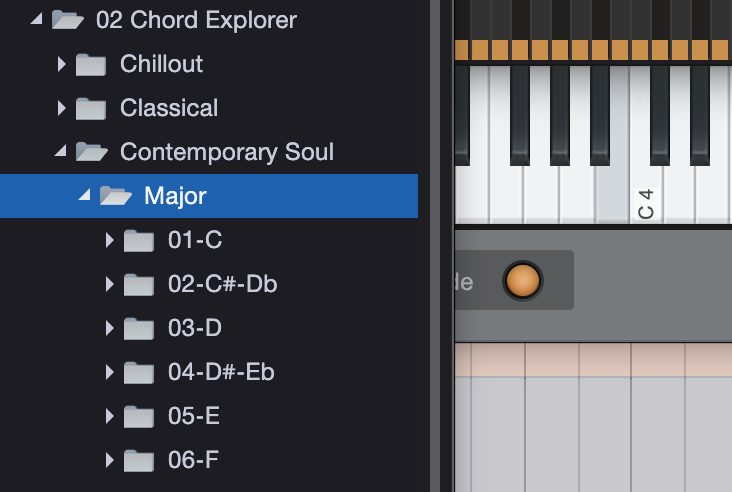The image size is (732, 492).
Task: Click the Classical folder icon
Action: click(91, 108)
